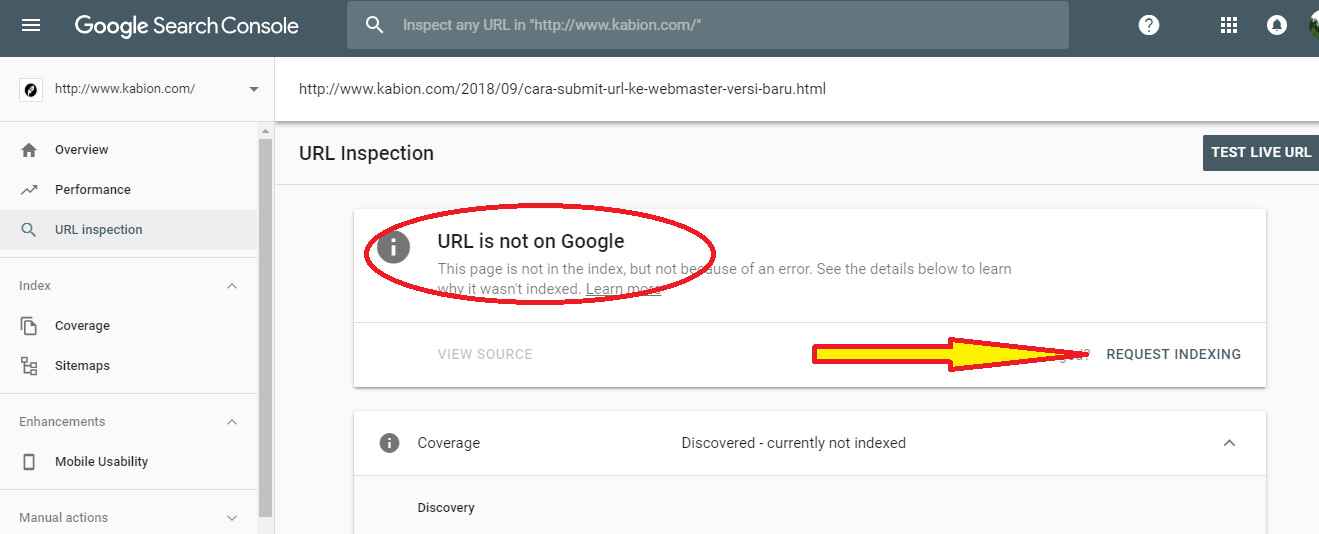Image resolution: width=1319 pixels, height=534 pixels.
Task: Open the Performance report
Action: point(92,190)
